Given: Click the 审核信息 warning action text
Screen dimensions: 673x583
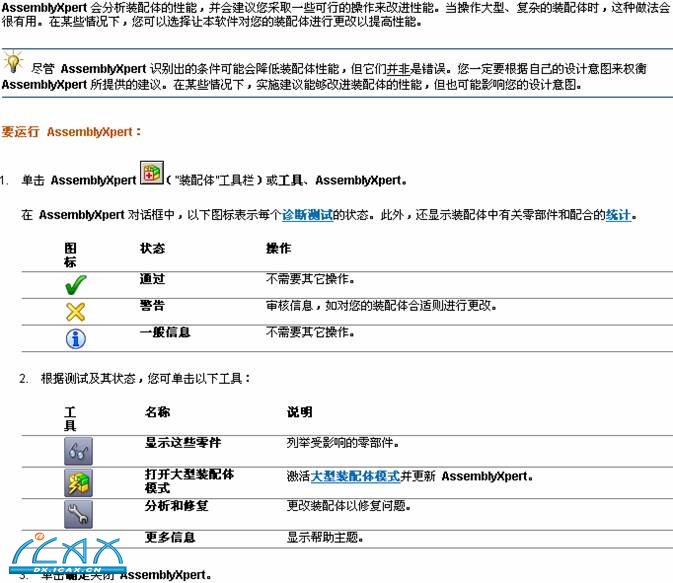Looking at the screenshot, I should (381, 306).
